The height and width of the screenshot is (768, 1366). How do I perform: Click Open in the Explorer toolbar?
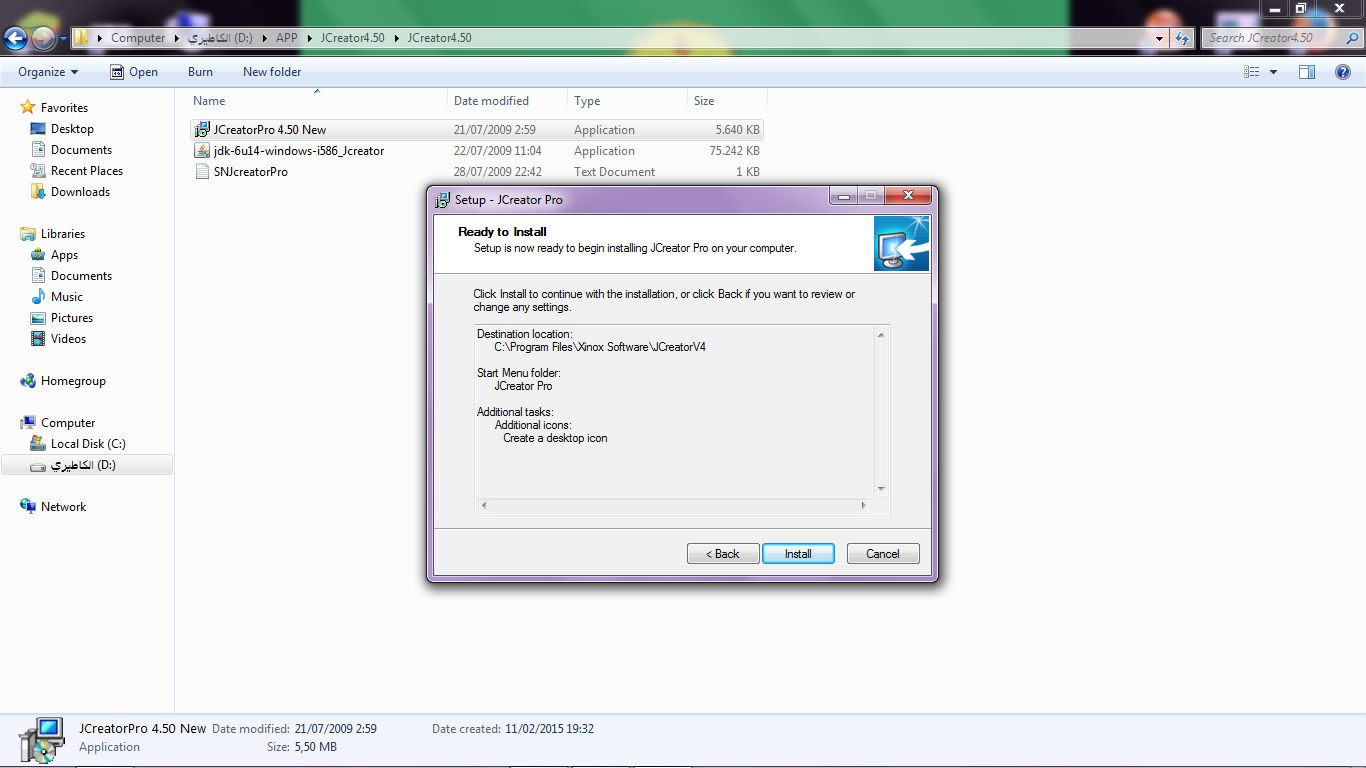coord(134,72)
